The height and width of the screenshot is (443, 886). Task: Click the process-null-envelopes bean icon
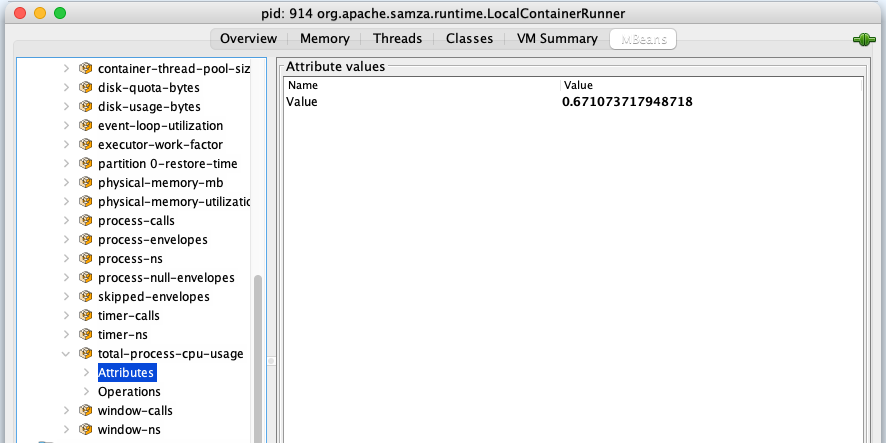pos(85,277)
